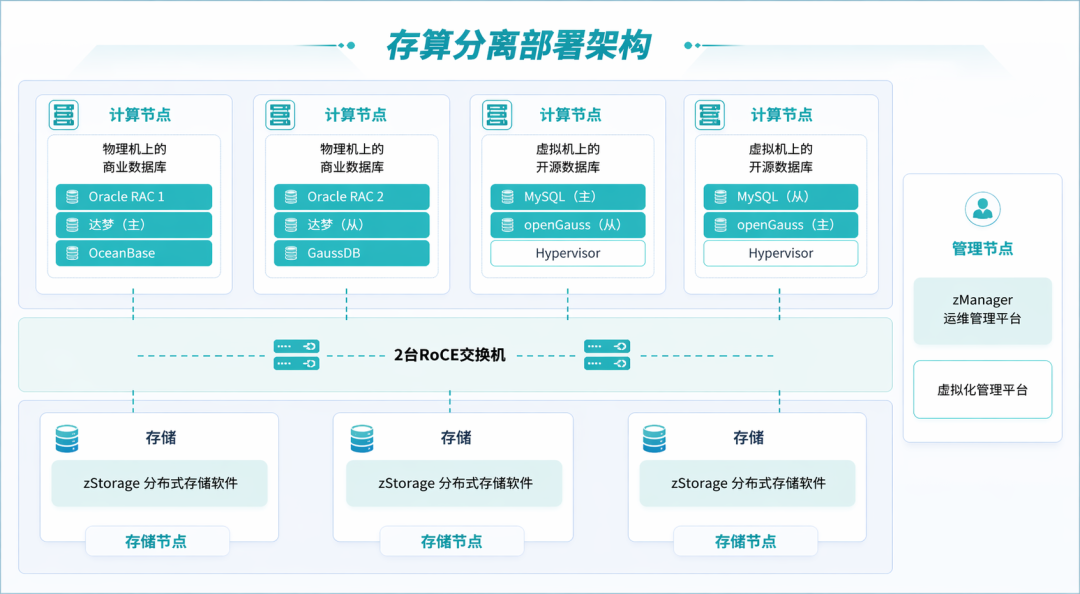1080x594 pixels.
Task: Click the database icon beside GaussDB
Action: point(291,254)
